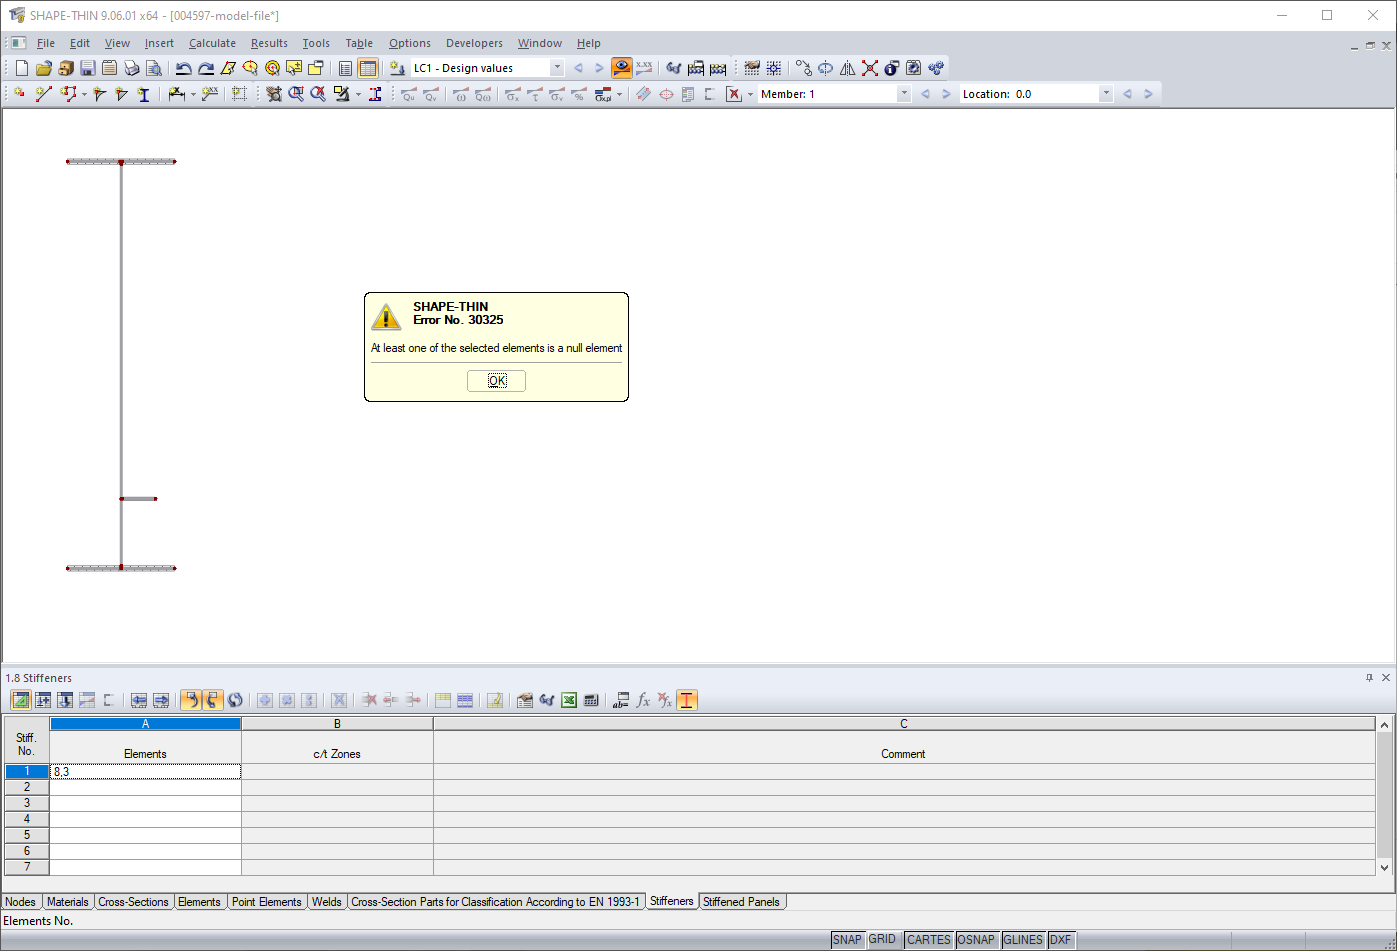Switch to the Materials table tab

tap(67, 901)
